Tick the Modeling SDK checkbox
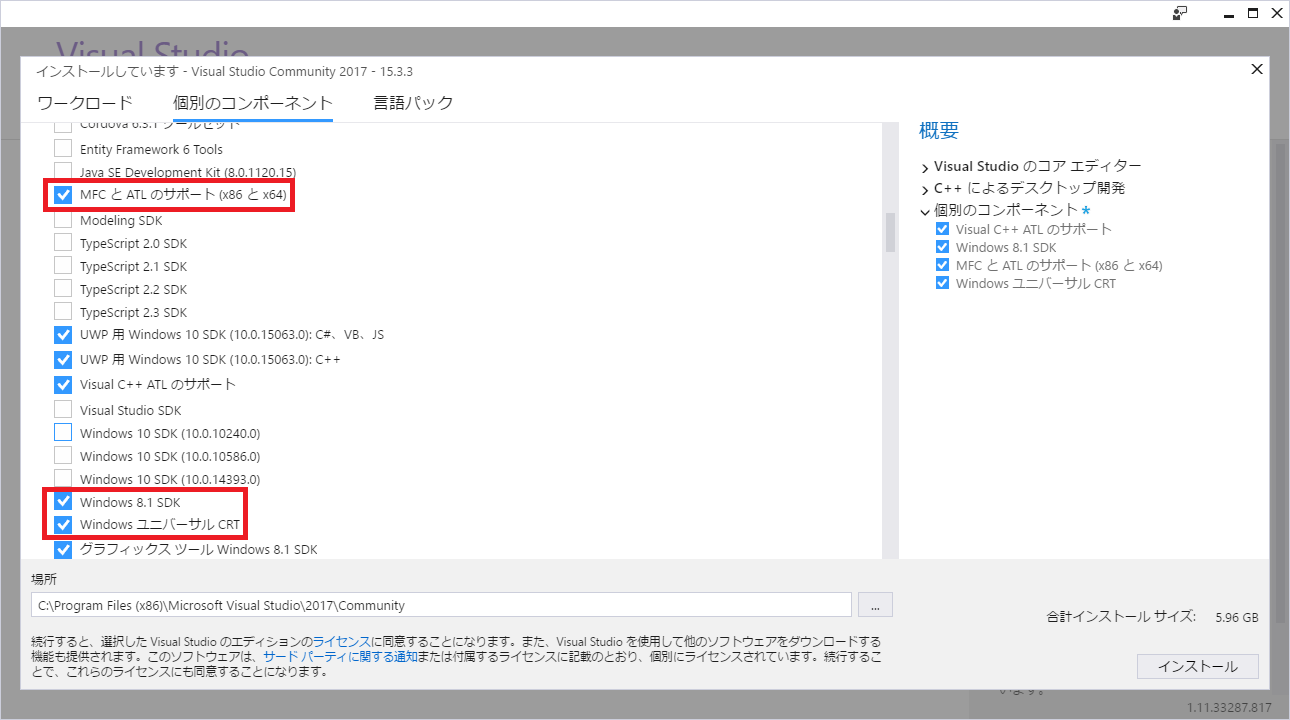 (63, 220)
